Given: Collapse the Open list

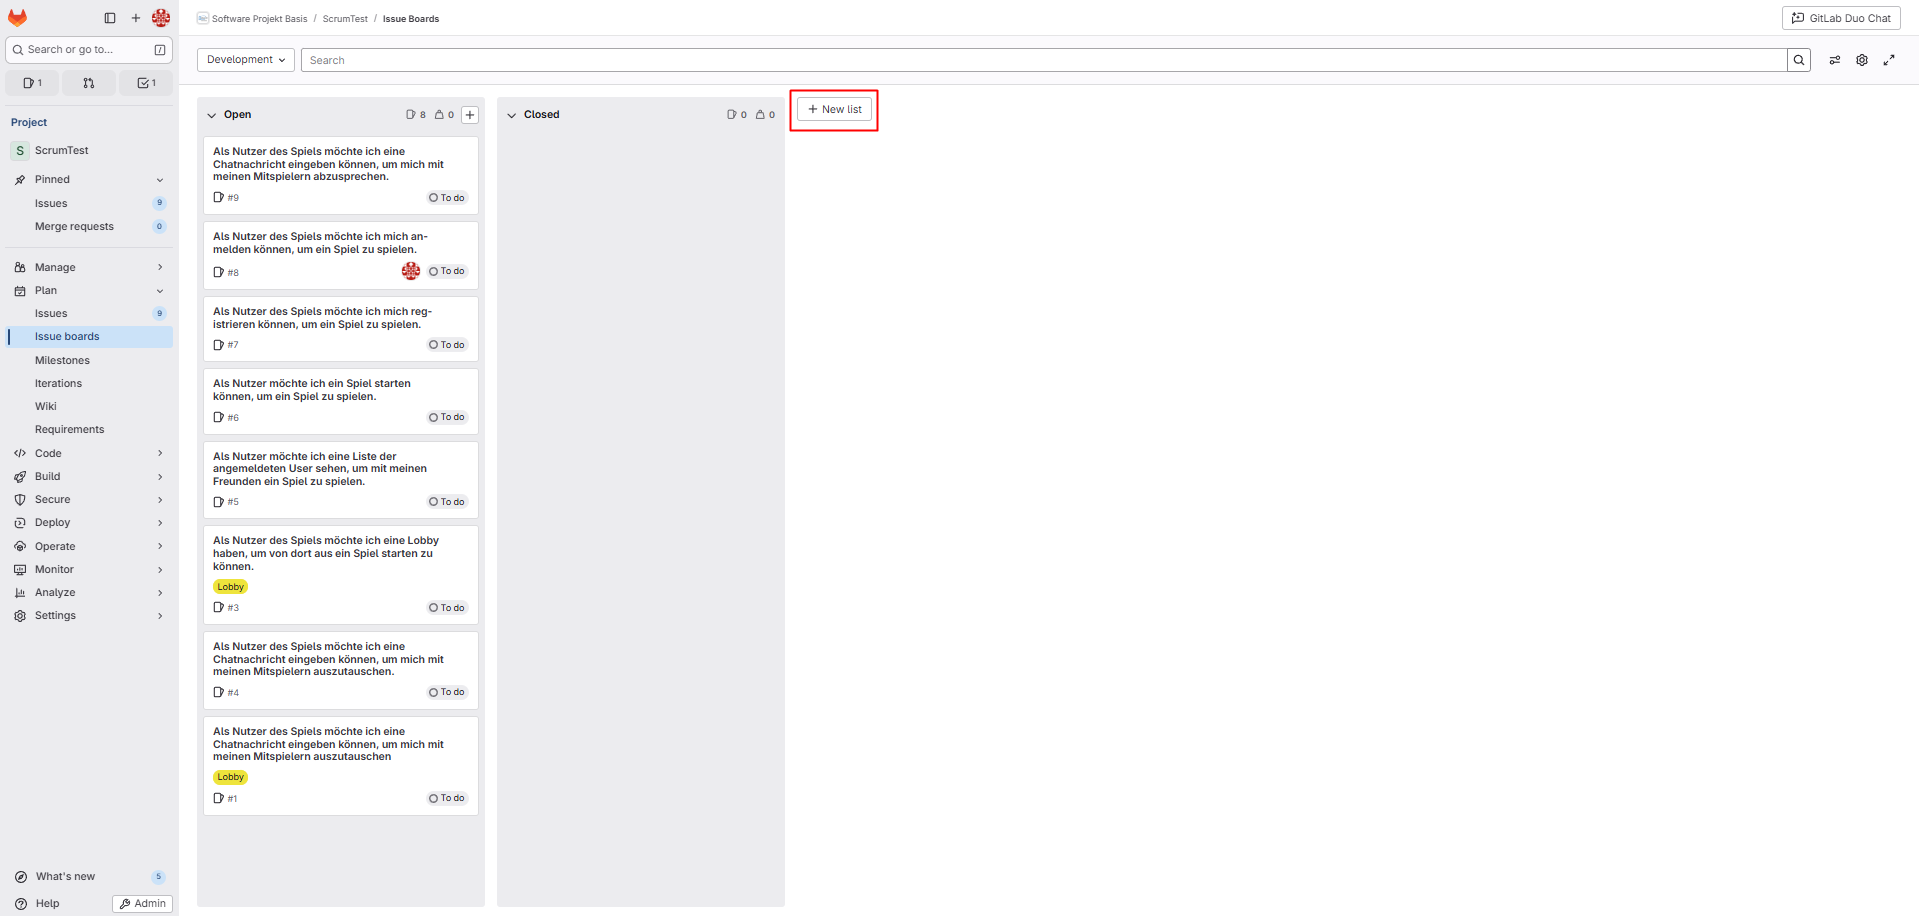Looking at the screenshot, I should click(x=211, y=115).
